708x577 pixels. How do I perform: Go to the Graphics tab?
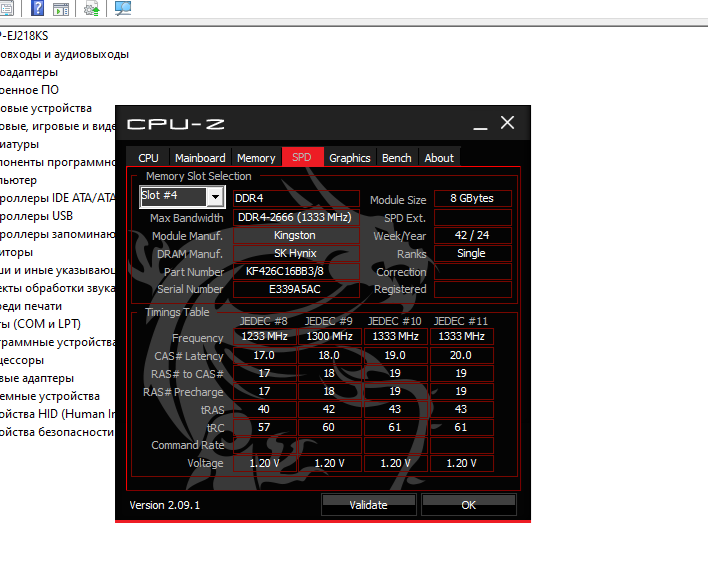pyautogui.click(x=349, y=158)
